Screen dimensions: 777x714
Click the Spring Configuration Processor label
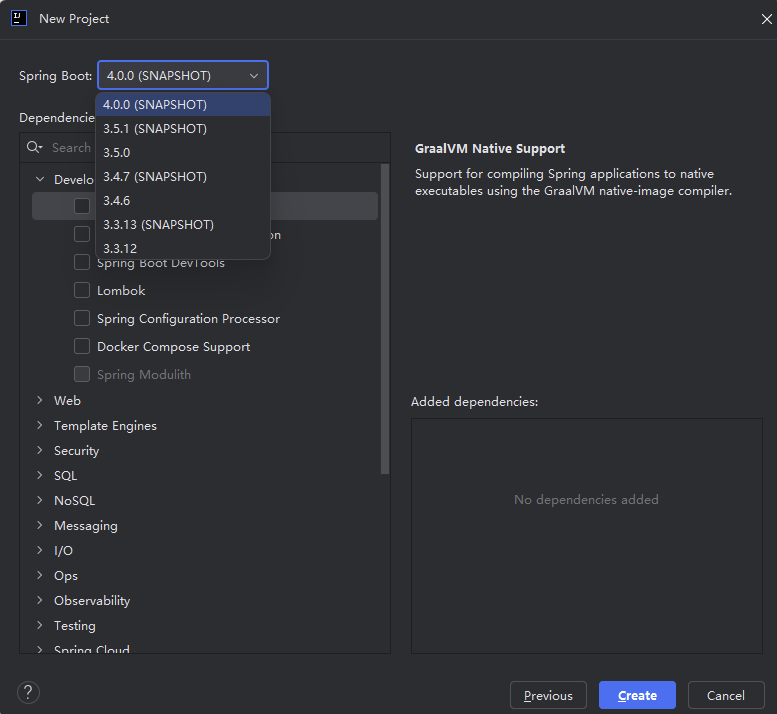(188, 319)
